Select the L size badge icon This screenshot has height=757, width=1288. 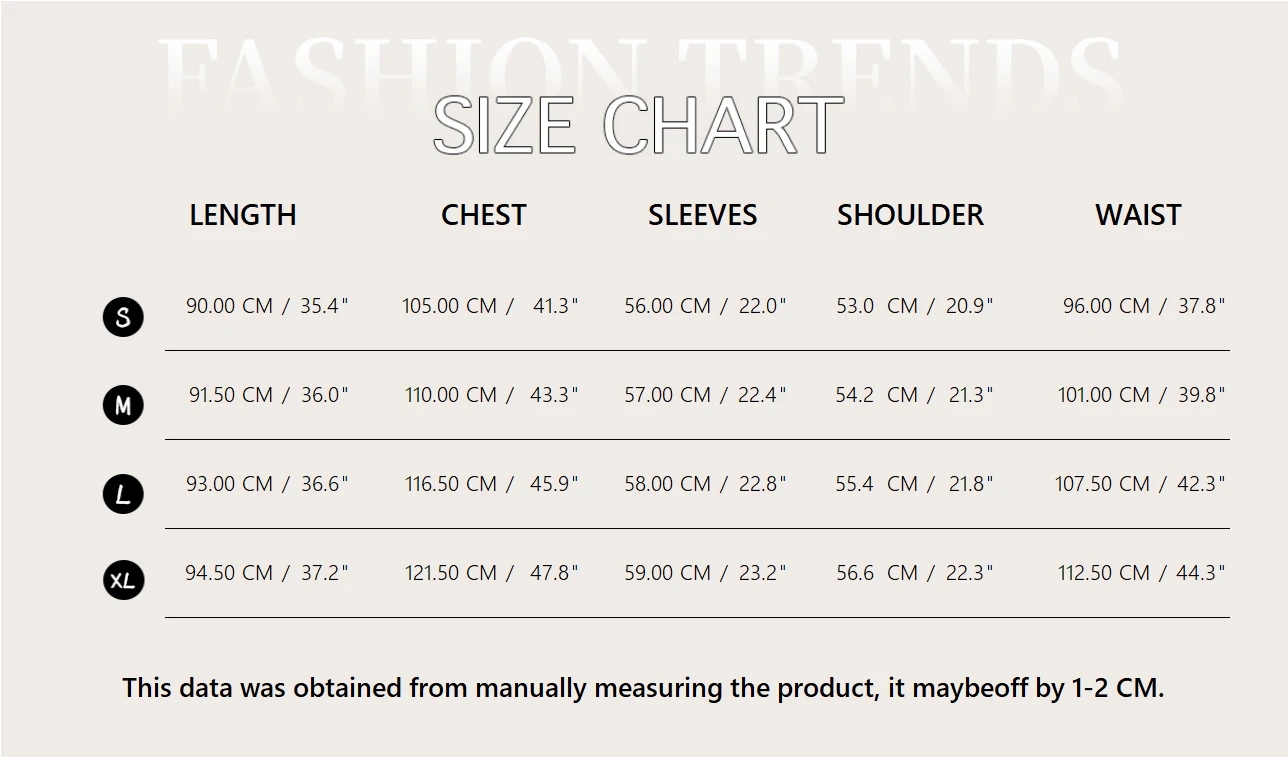123,494
